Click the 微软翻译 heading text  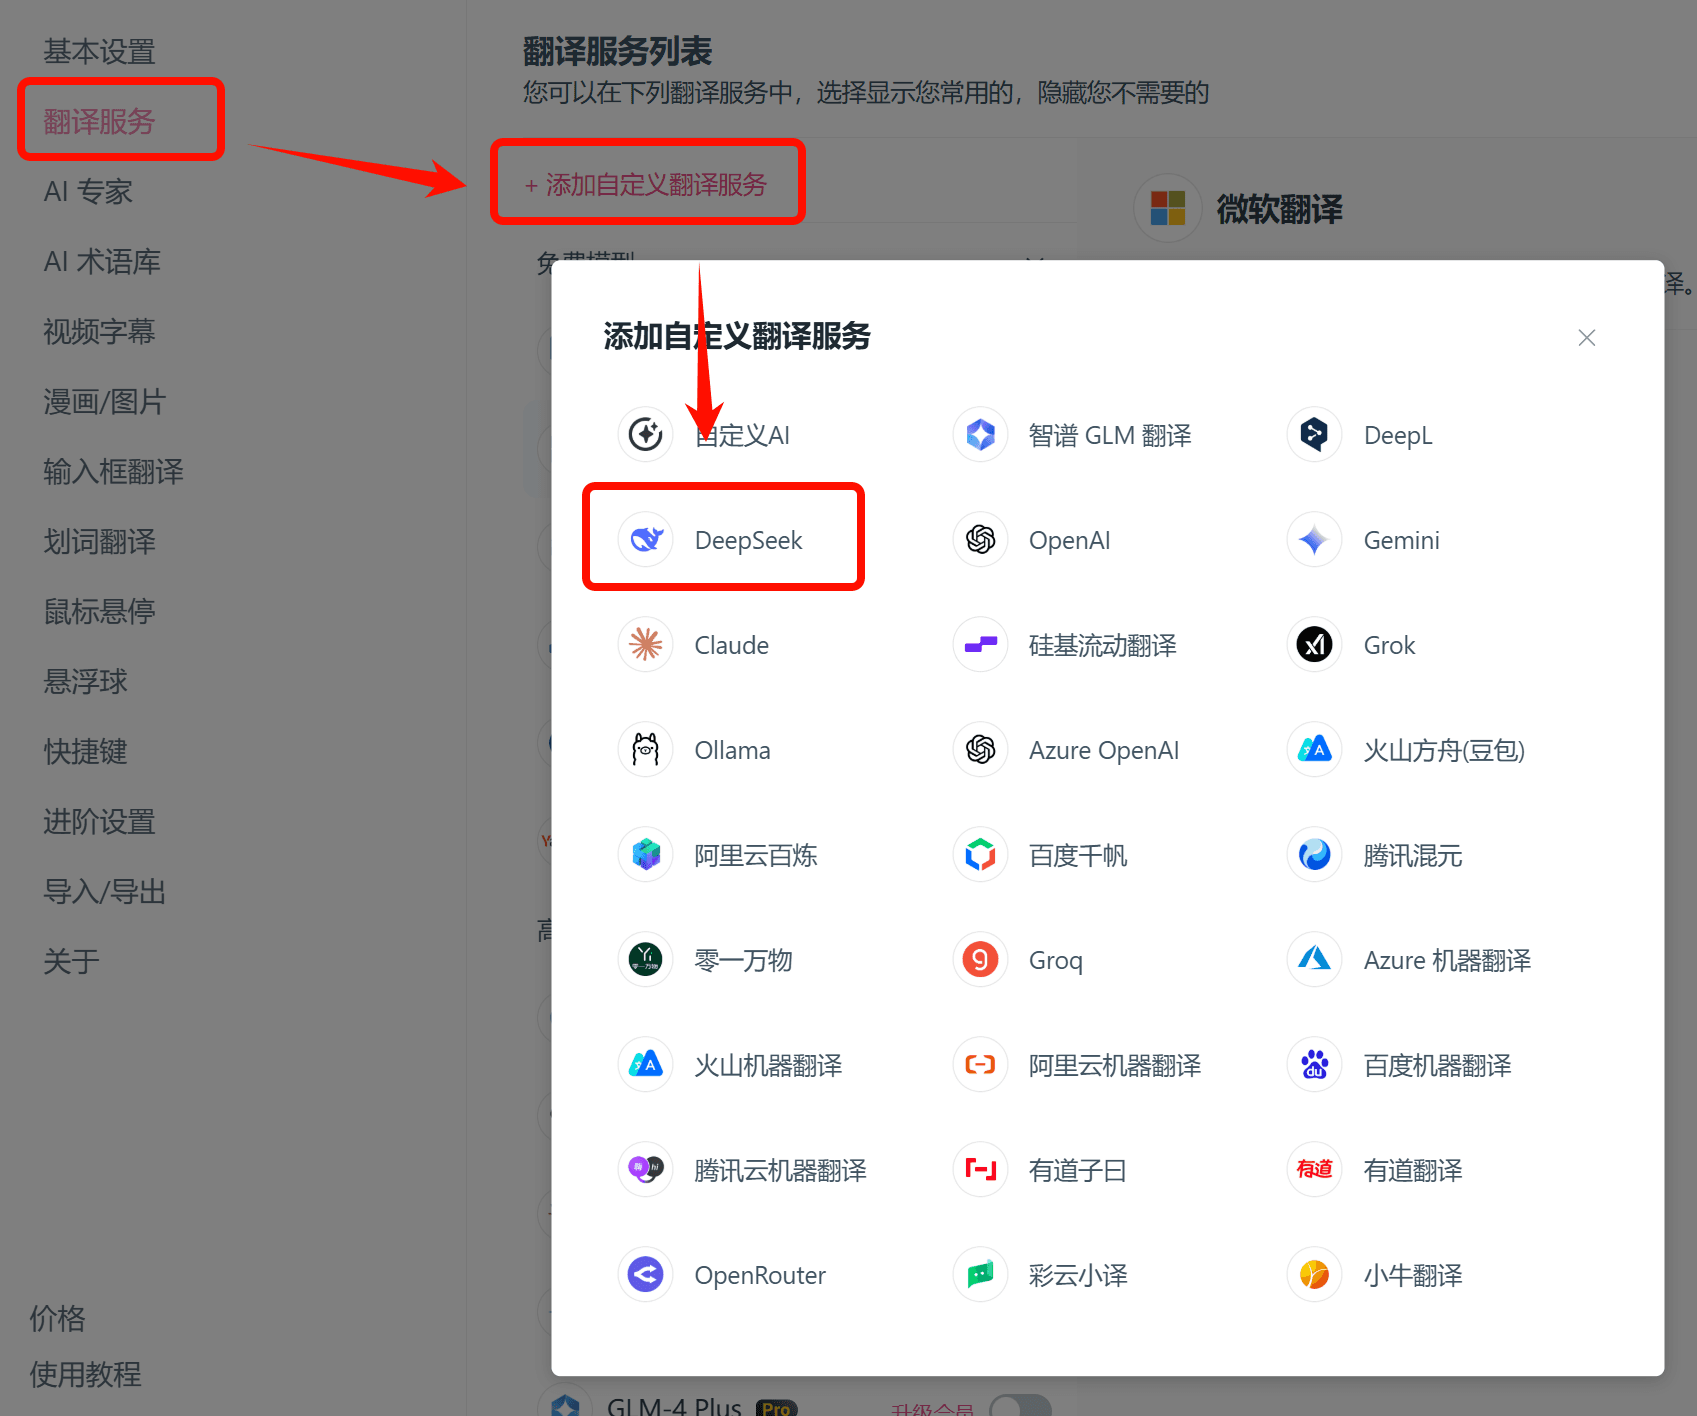(x=1279, y=210)
